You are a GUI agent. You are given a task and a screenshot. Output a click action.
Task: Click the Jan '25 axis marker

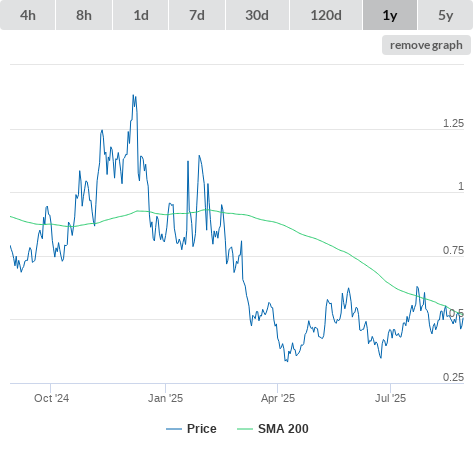[x=165, y=398]
